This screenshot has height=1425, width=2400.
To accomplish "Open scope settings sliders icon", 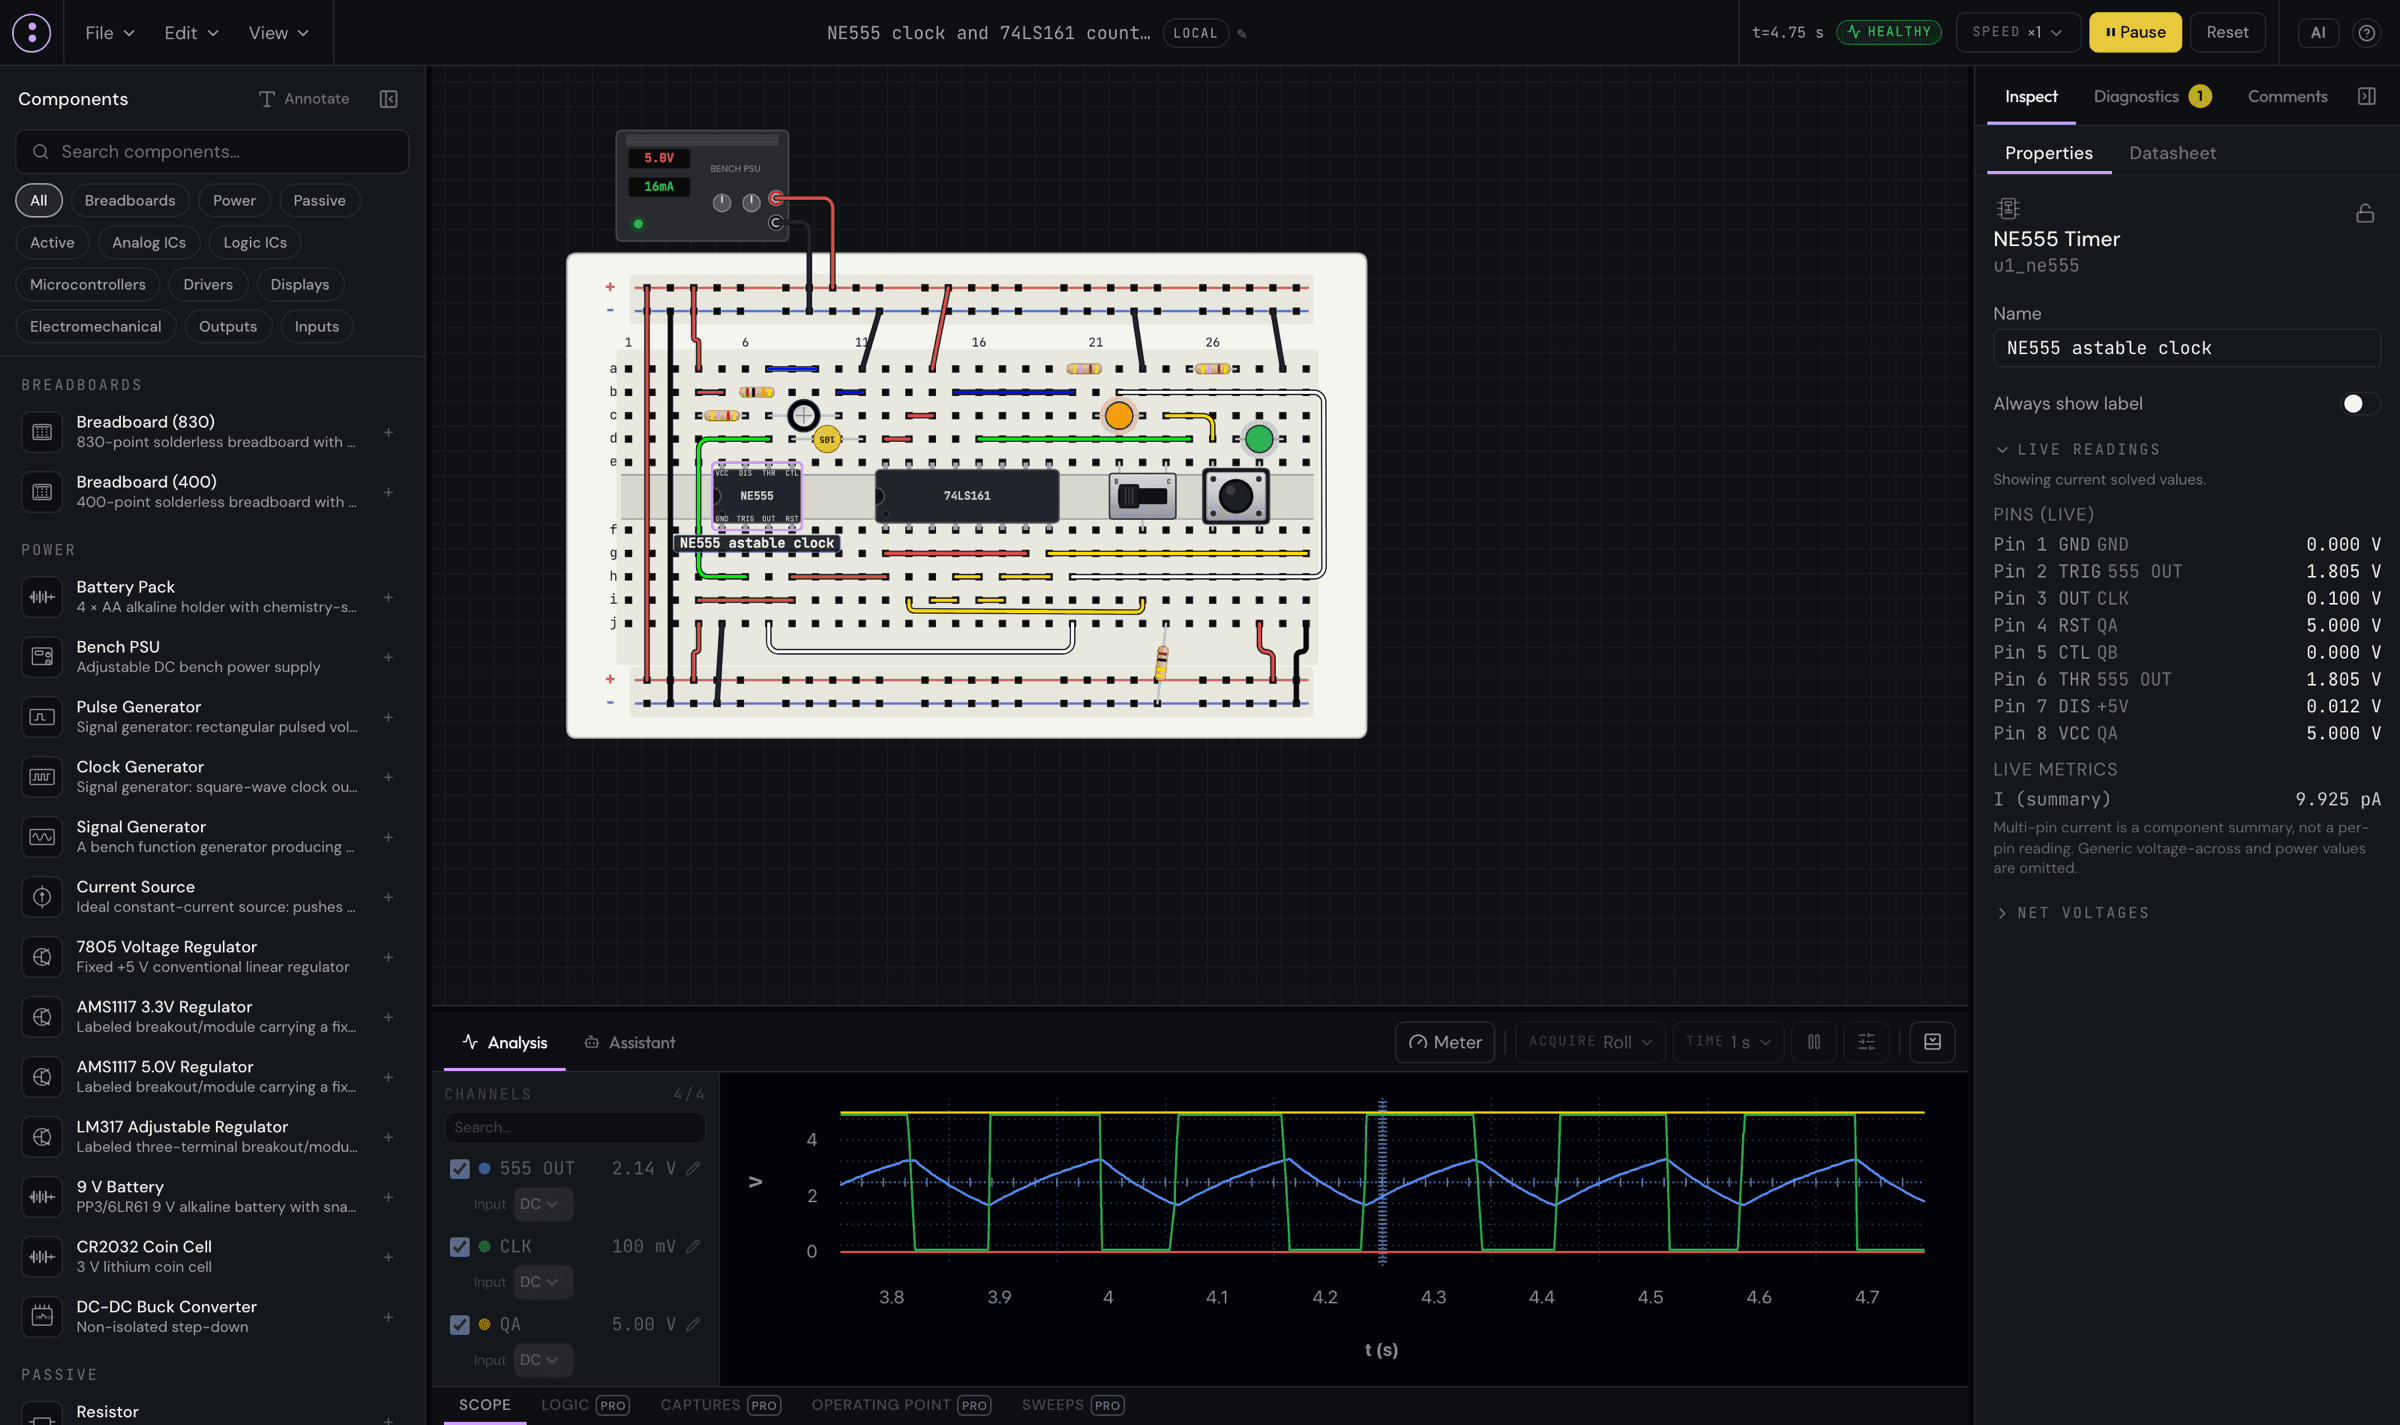I will point(1866,1042).
